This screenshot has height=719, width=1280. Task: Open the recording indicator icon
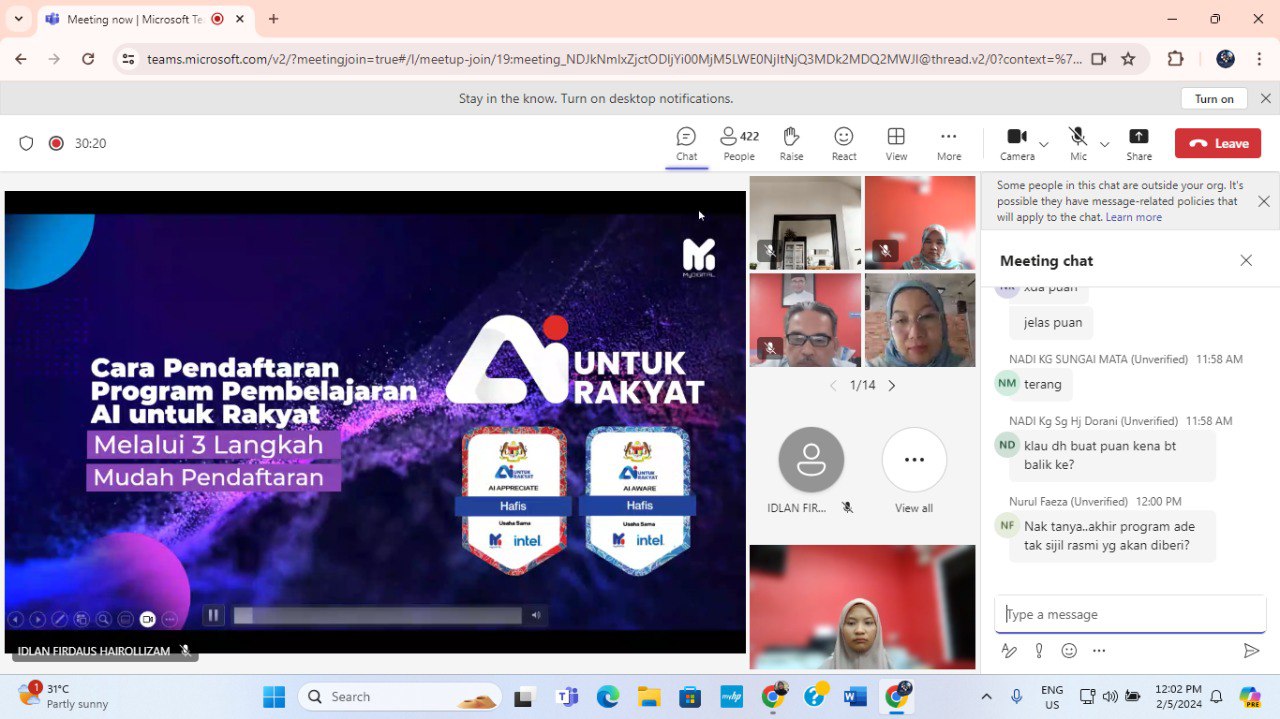[56, 143]
